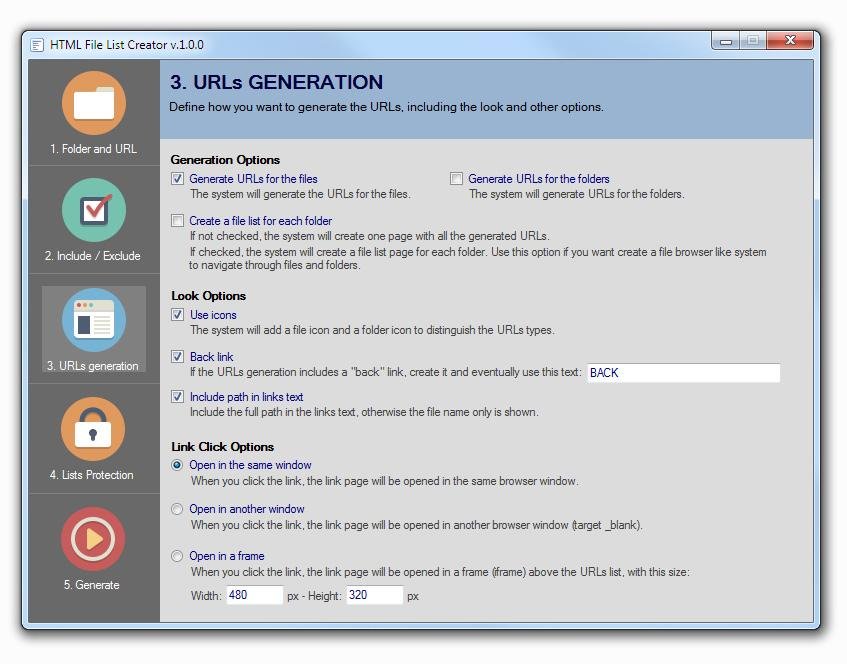Uncheck Include path in links text
This screenshot has width=847, height=664.
(176, 397)
